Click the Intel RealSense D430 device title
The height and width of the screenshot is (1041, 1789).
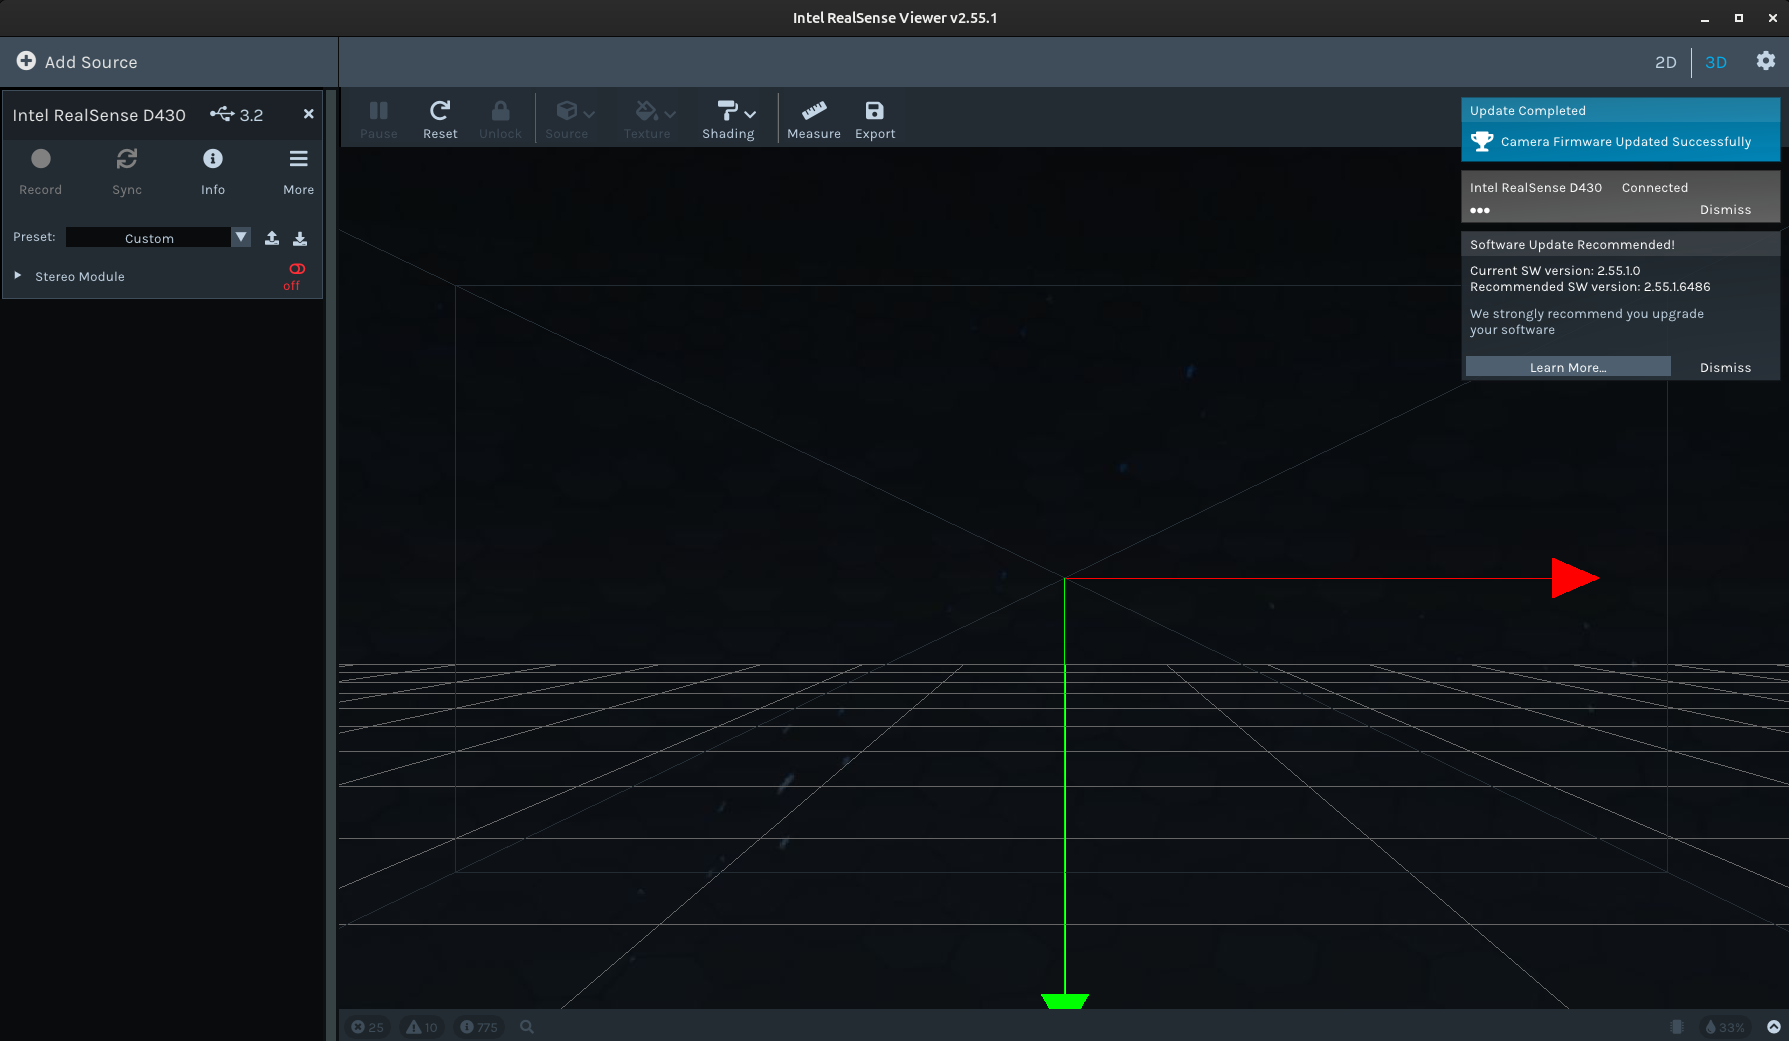click(x=99, y=115)
